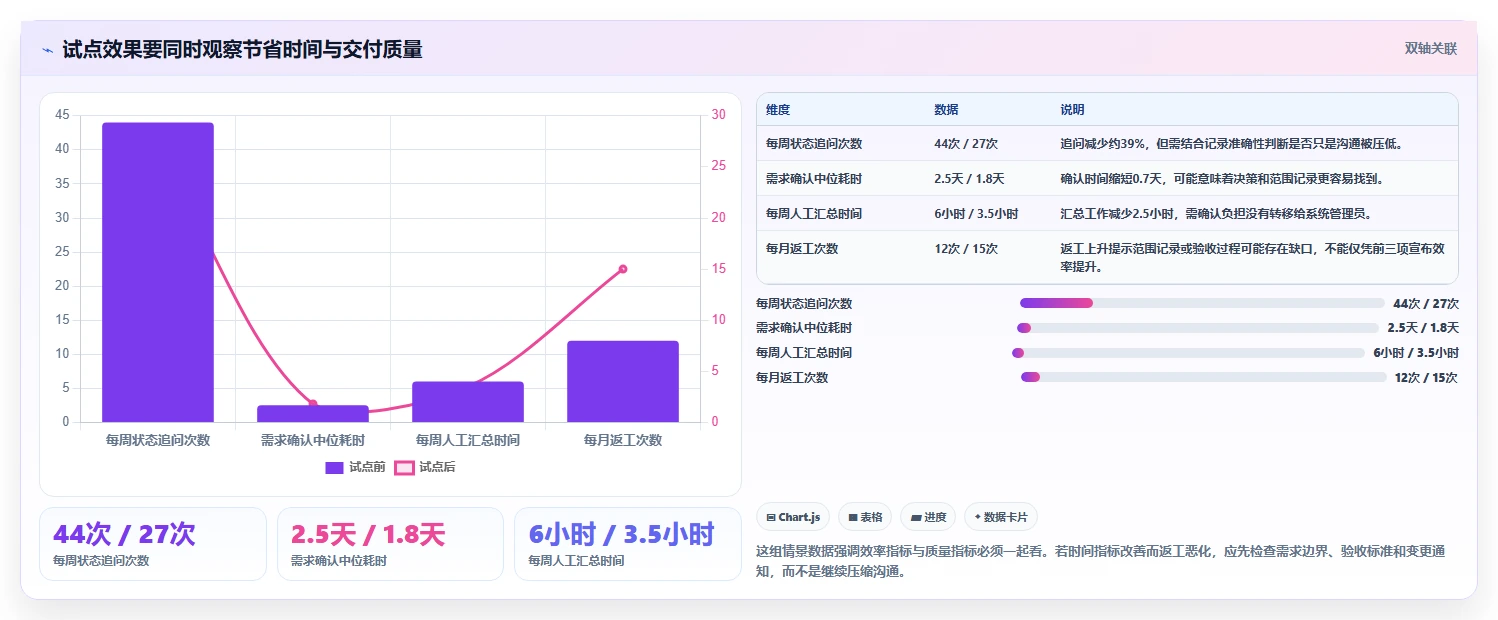Click the 需求确认中位耗时 progress bar
The image size is (1498, 620).
pos(1197,328)
